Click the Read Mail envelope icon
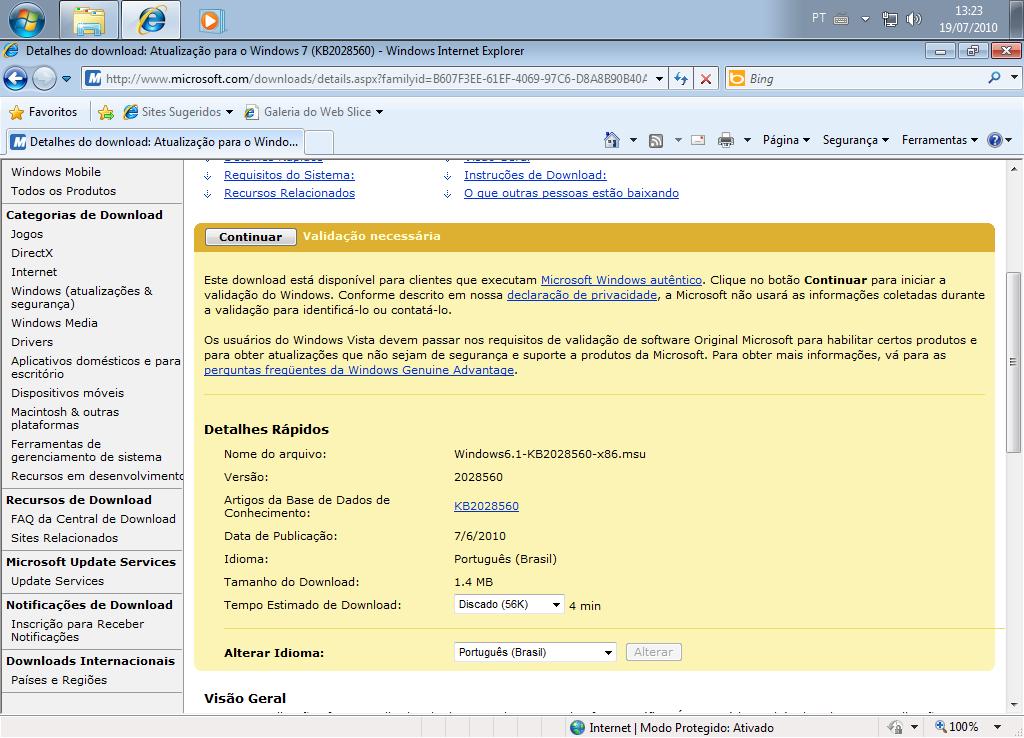The image size is (1024, 738). click(x=698, y=140)
